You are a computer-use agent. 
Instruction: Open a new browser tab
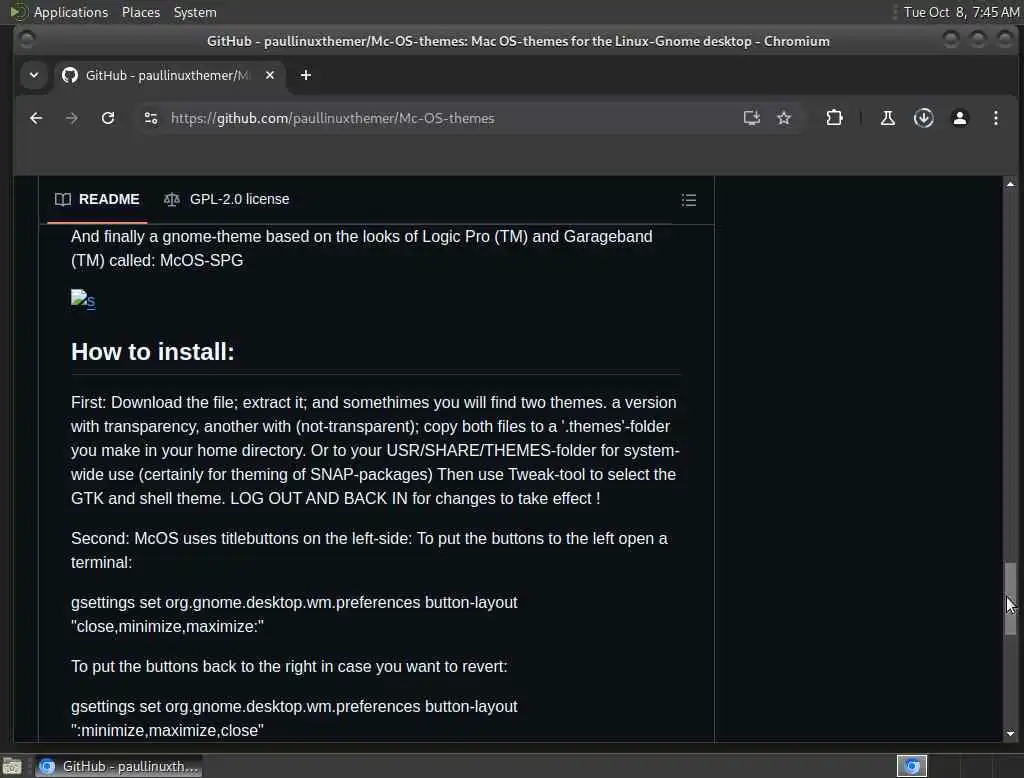click(x=306, y=75)
